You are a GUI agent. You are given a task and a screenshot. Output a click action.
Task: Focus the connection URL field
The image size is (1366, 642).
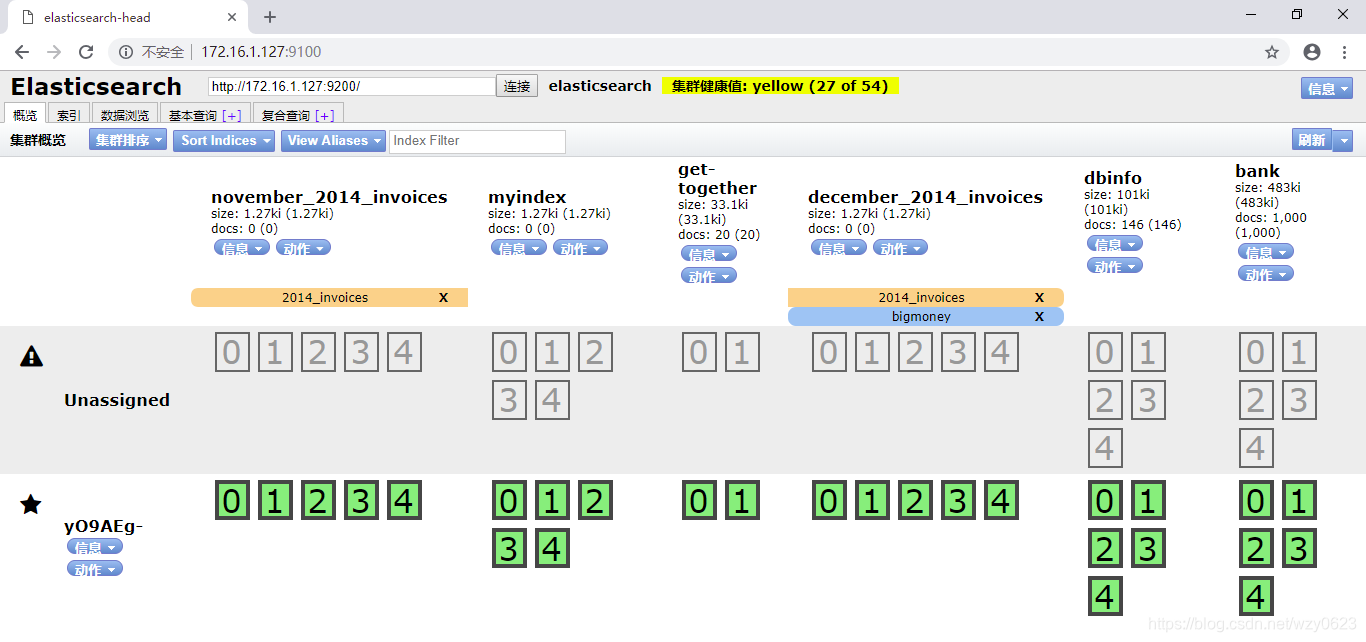point(352,86)
